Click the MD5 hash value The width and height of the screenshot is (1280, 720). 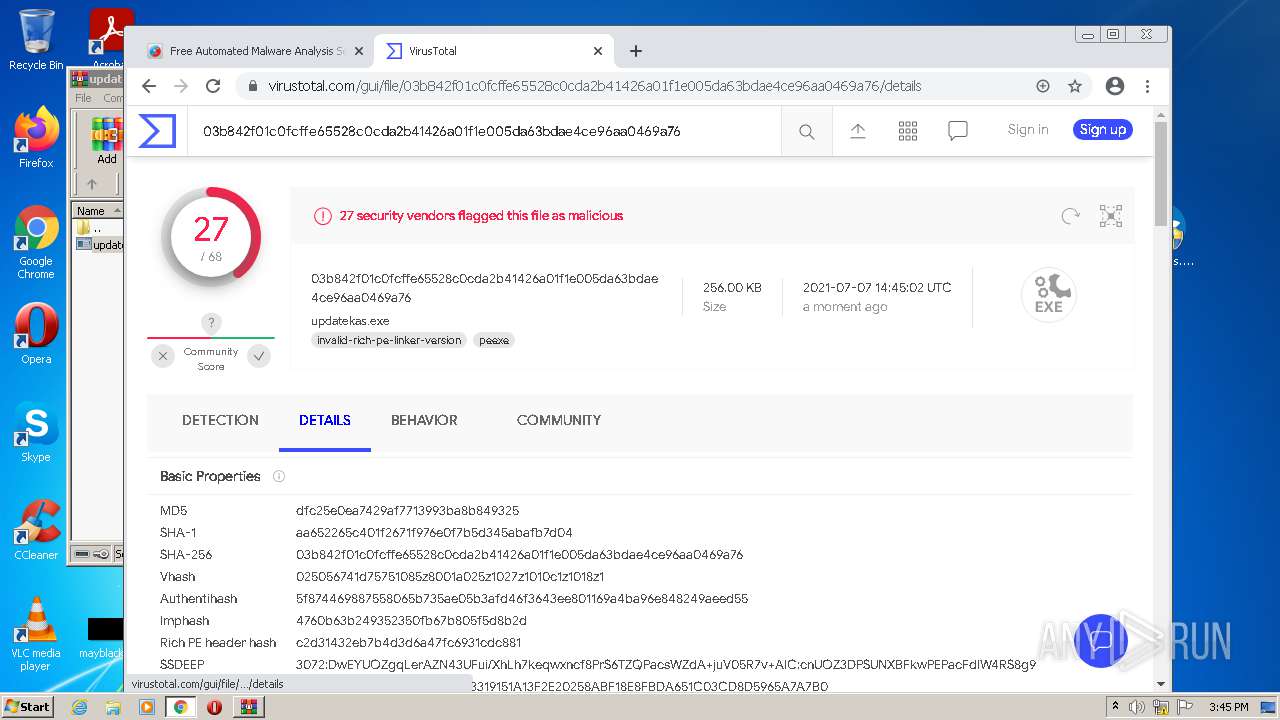tap(407, 511)
